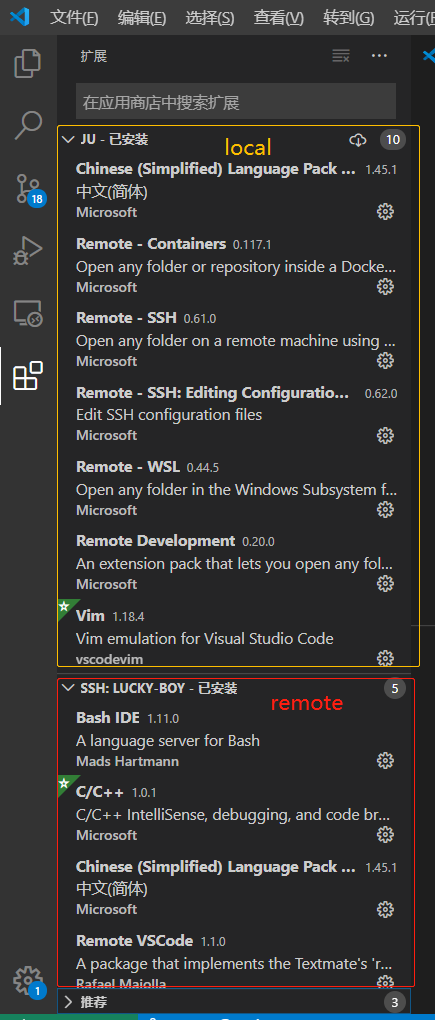Screen dimensions: 435x1020
Task: Collapse the SSH: LUCKY-BOY installed section
Action: 67,688
